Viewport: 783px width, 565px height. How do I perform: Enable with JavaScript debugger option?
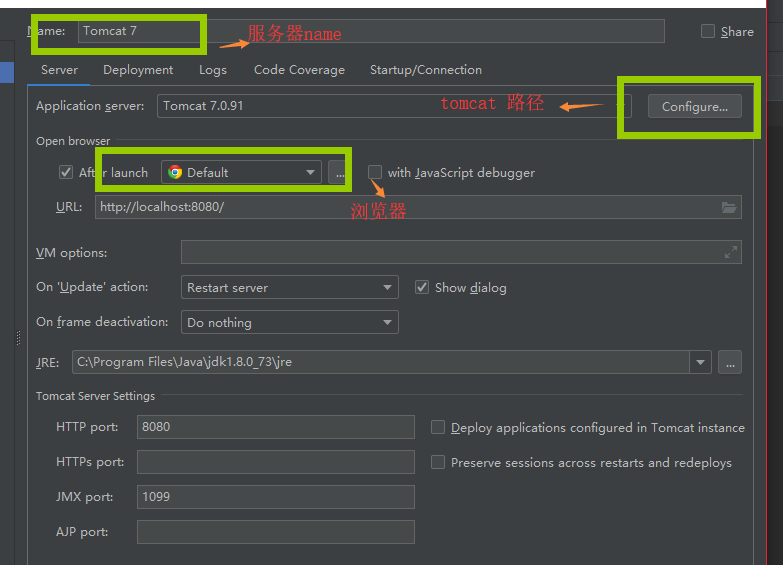point(375,172)
